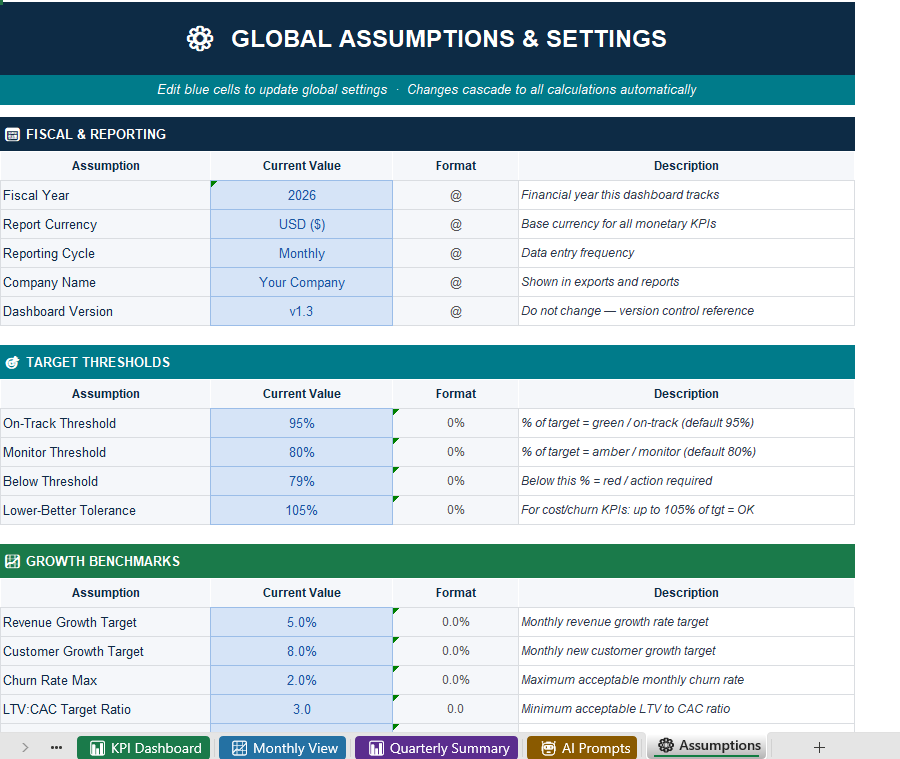The image size is (900, 759).
Task: Switch to the Monthly View tab
Action: pos(283,748)
